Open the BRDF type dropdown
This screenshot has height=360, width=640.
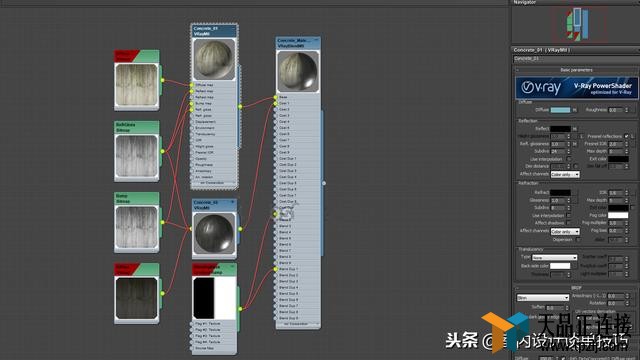(542, 298)
